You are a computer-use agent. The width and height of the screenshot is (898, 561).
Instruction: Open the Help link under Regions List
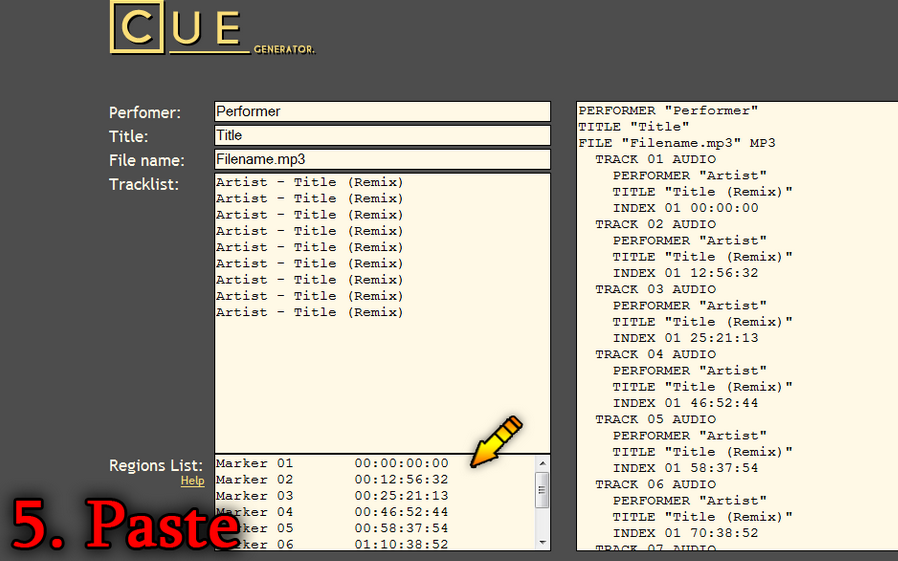[192, 481]
